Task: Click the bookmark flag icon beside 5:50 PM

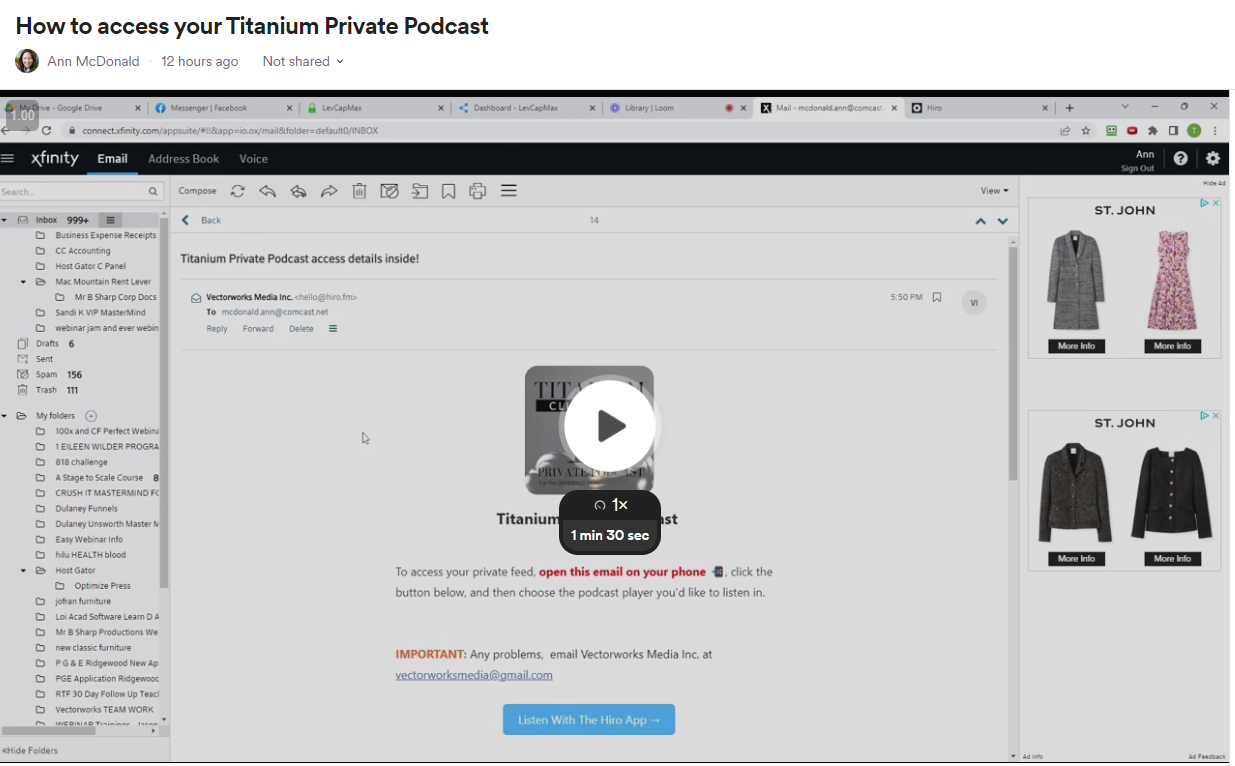Action: (x=937, y=297)
